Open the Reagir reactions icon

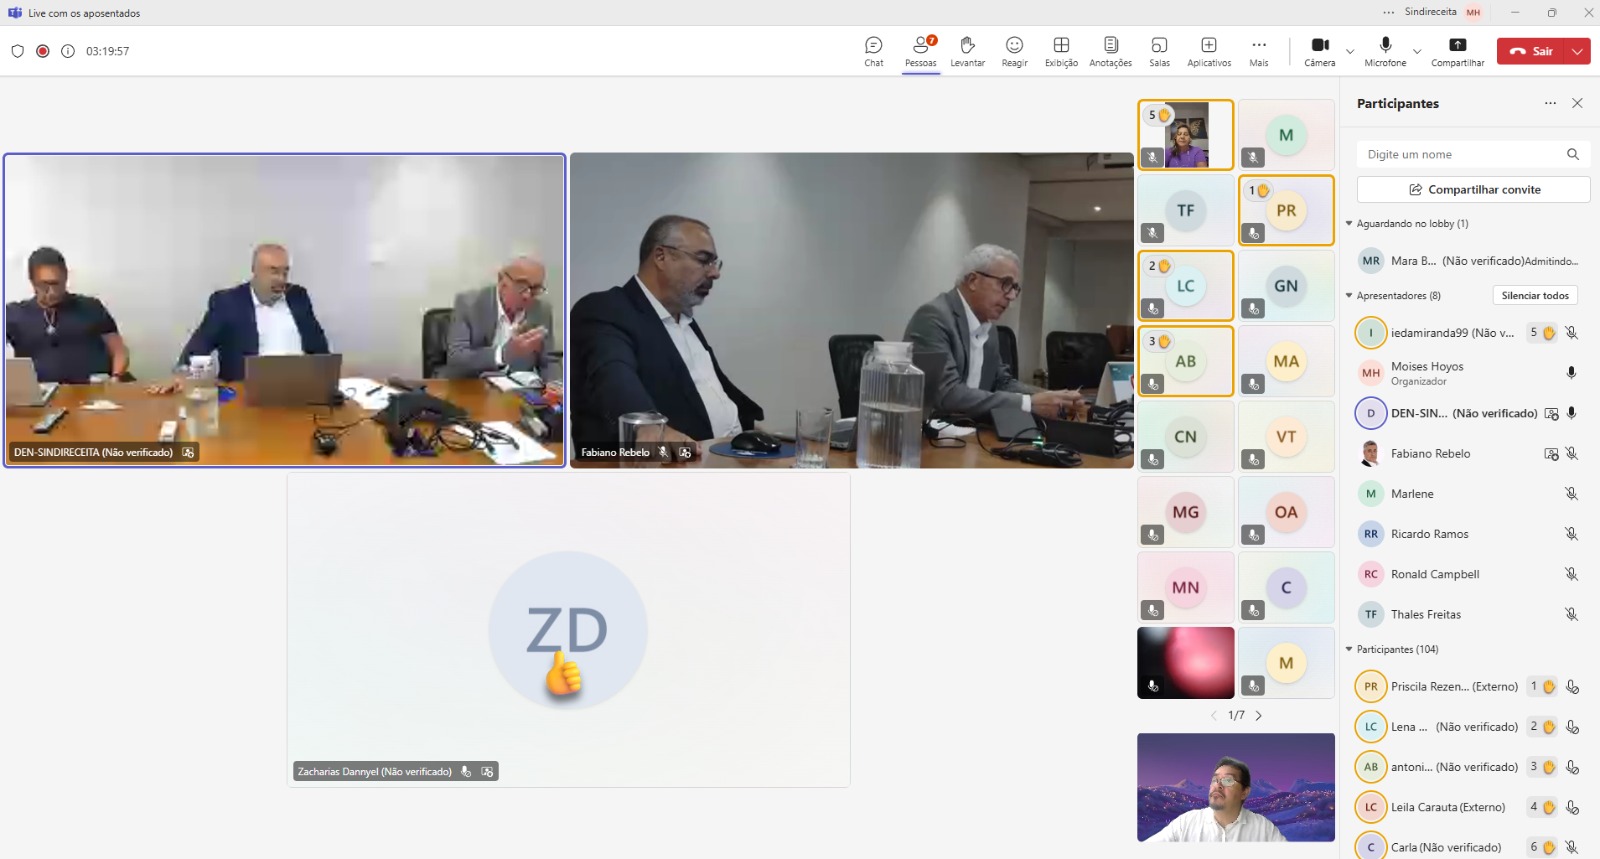click(1014, 51)
